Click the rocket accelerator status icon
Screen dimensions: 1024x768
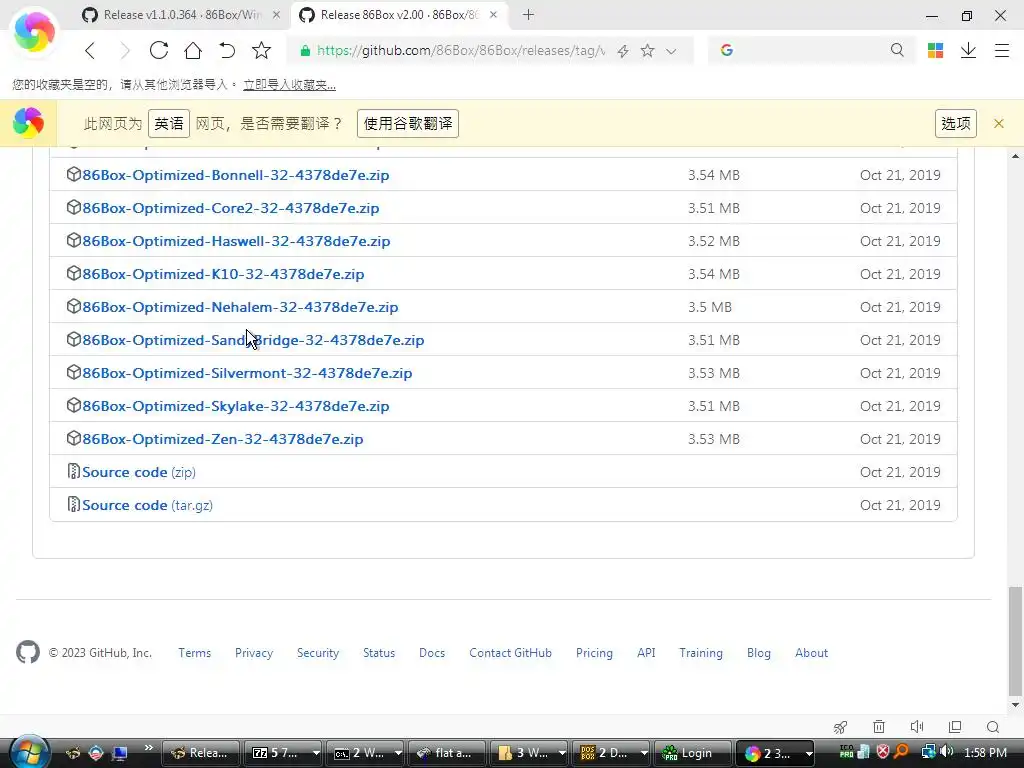(840, 727)
